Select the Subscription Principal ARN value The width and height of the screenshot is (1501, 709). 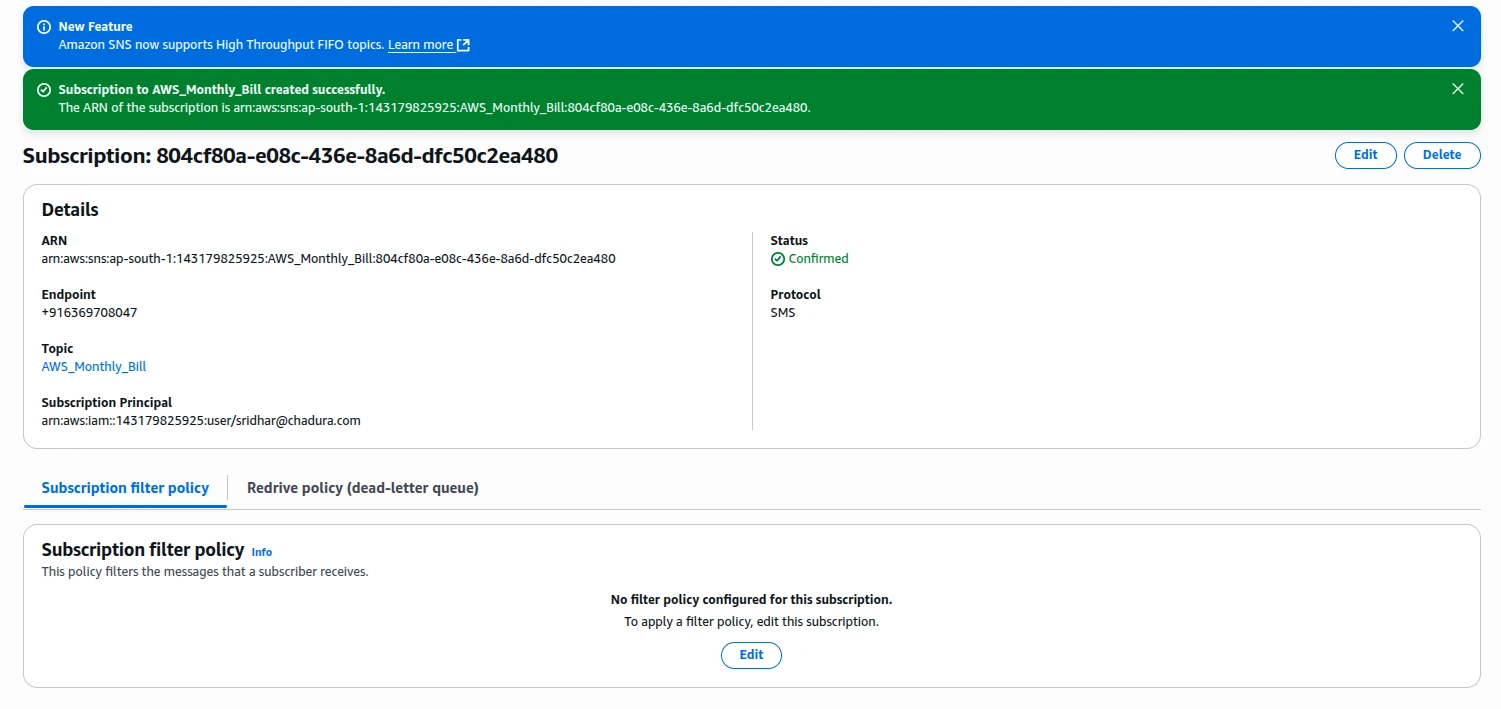tap(201, 421)
